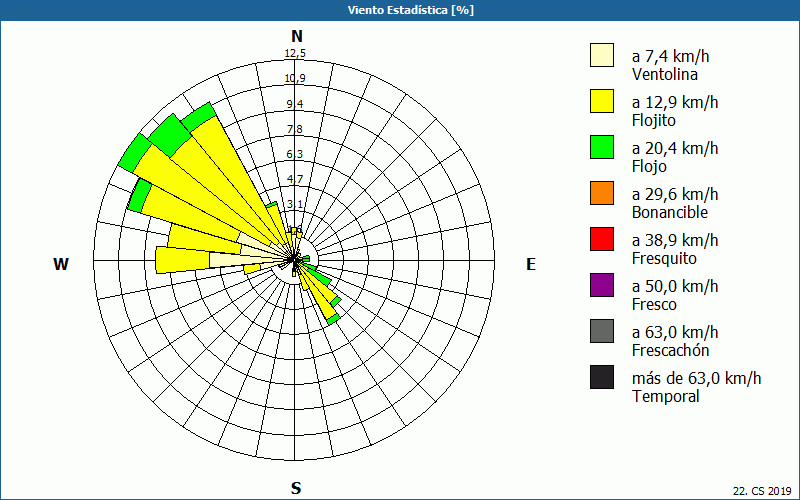Click the 'a 12,9 km/h' legend text
This screenshot has height=500, width=800.
(675, 102)
